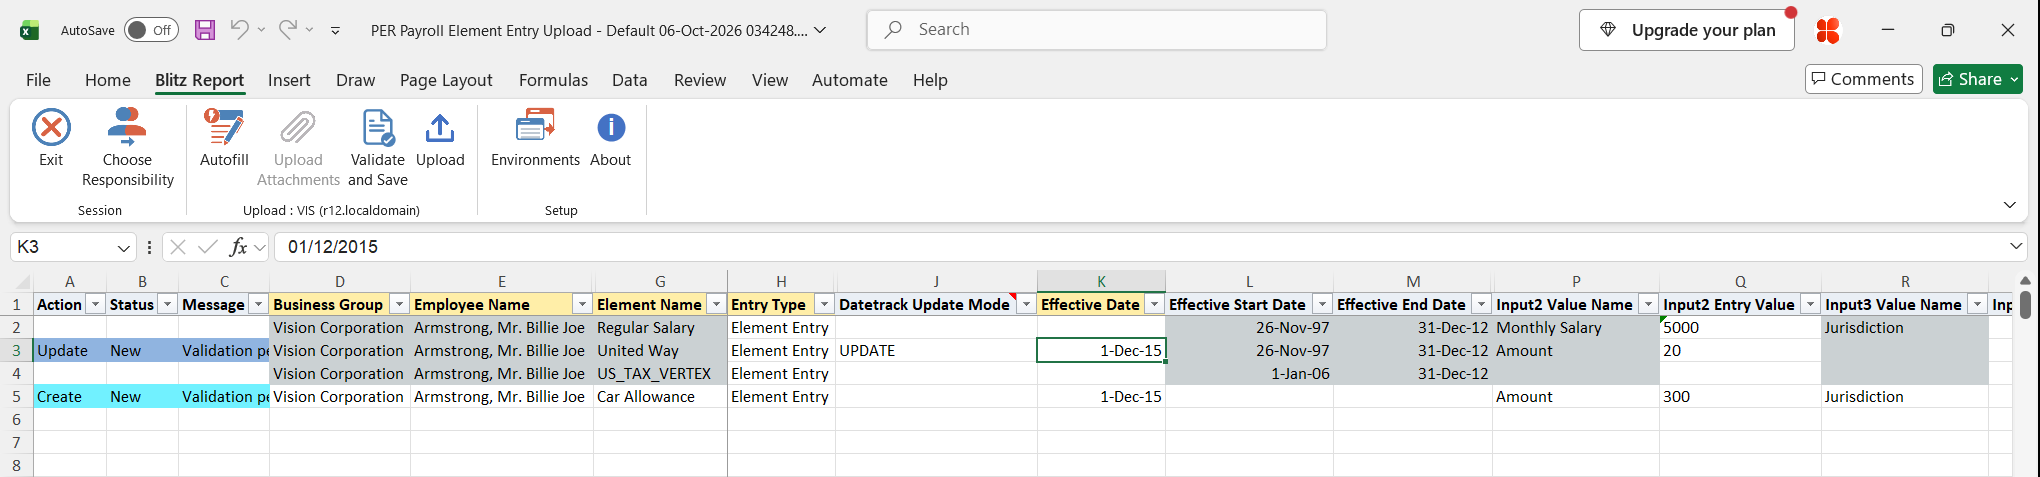
Task: Open the Action column filter dropdown
Action: tap(96, 304)
